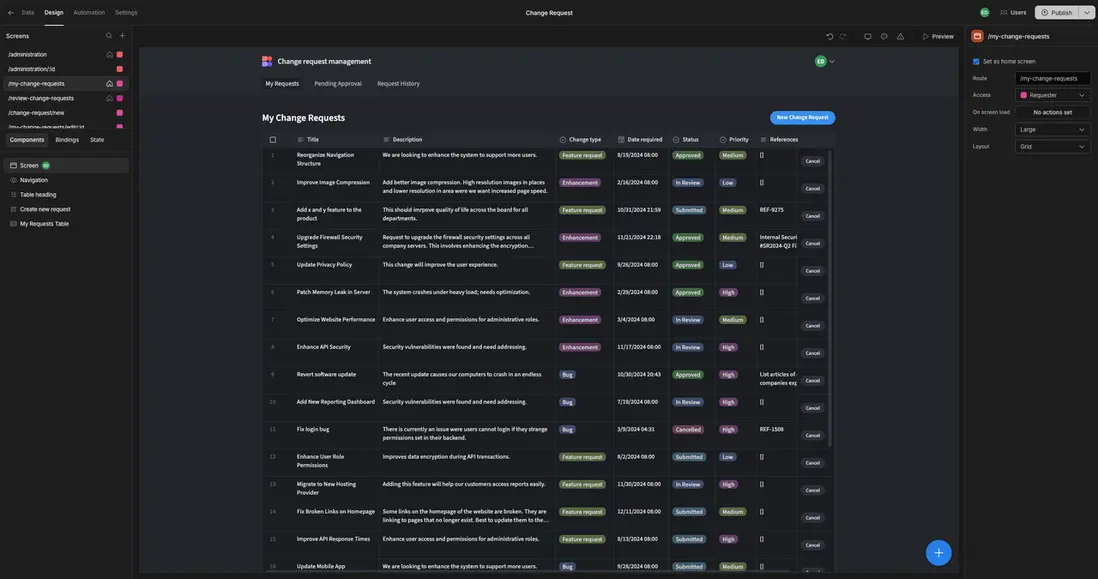Add a new screen with the plus icon
The width and height of the screenshot is (1098, 579).
point(122,35)
